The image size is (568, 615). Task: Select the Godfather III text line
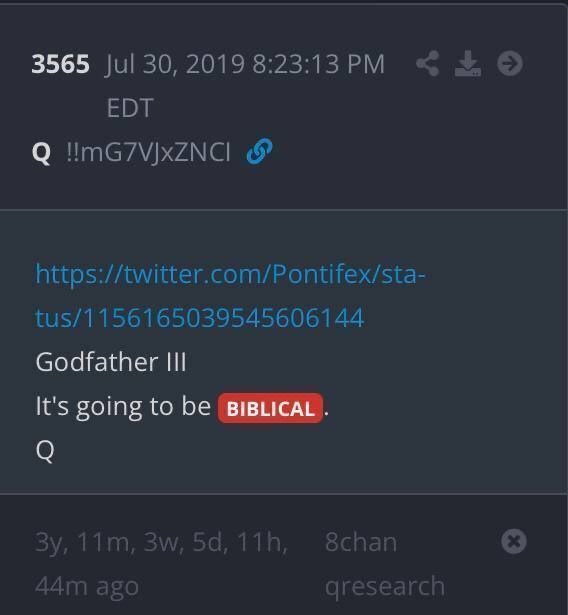[111, 362]
